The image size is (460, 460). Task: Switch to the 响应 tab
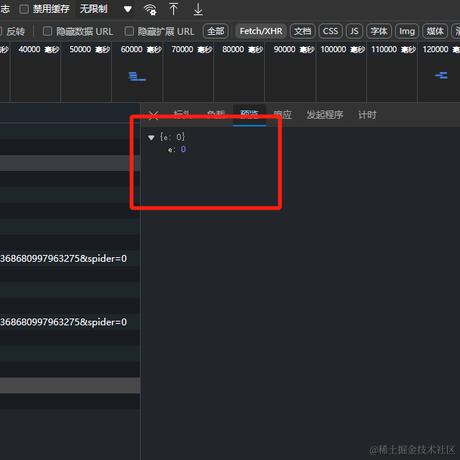pos(282,115)
